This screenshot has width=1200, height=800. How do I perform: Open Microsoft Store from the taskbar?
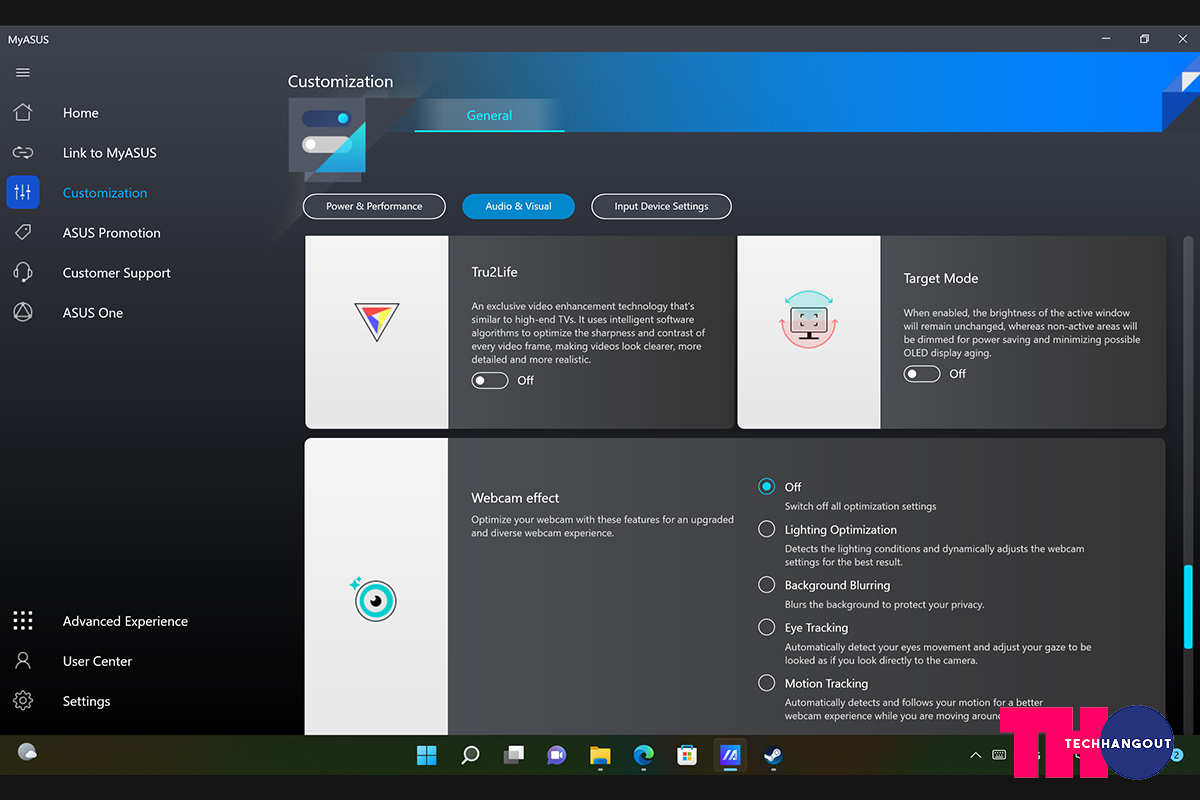687,755
